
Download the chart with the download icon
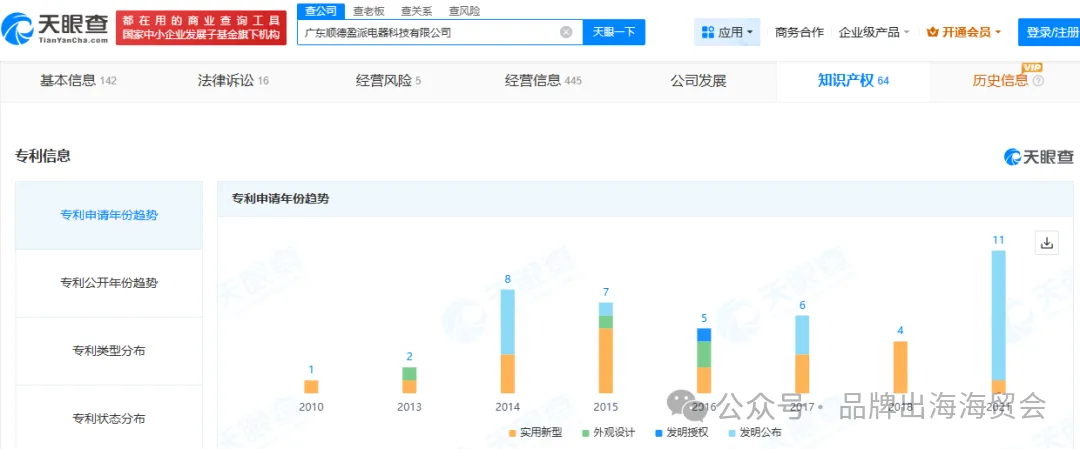point(1047,242)
